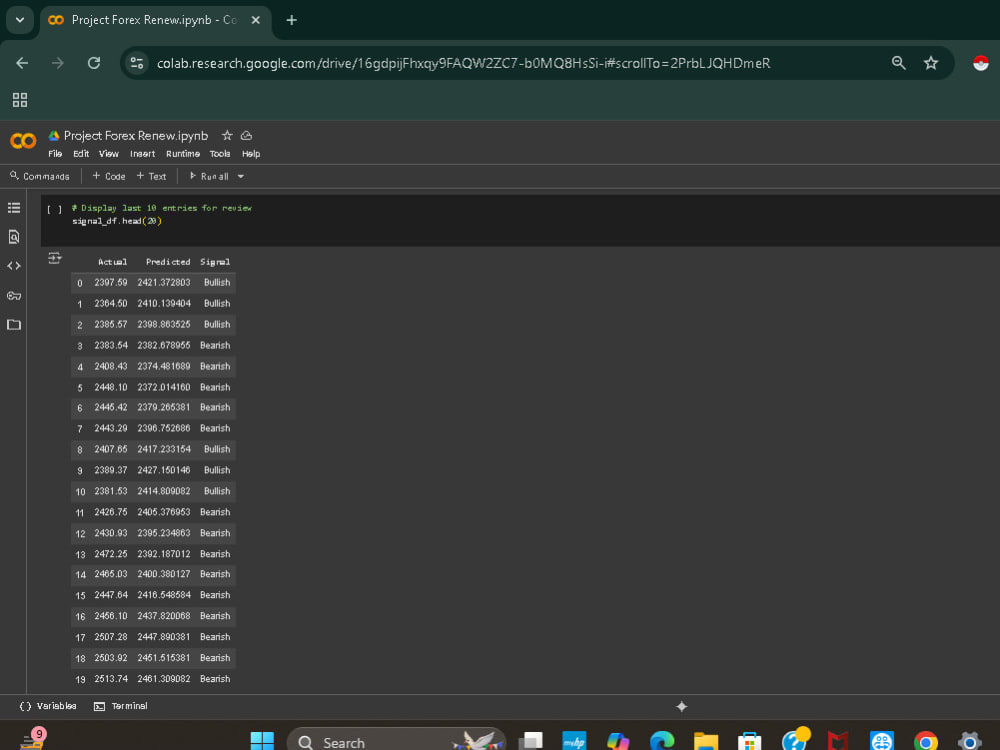The width and height of the screenshot is (1000, 750).
Task: Click the Gemini sparkle icon at bottom
Action: click(x=682, y=706)
